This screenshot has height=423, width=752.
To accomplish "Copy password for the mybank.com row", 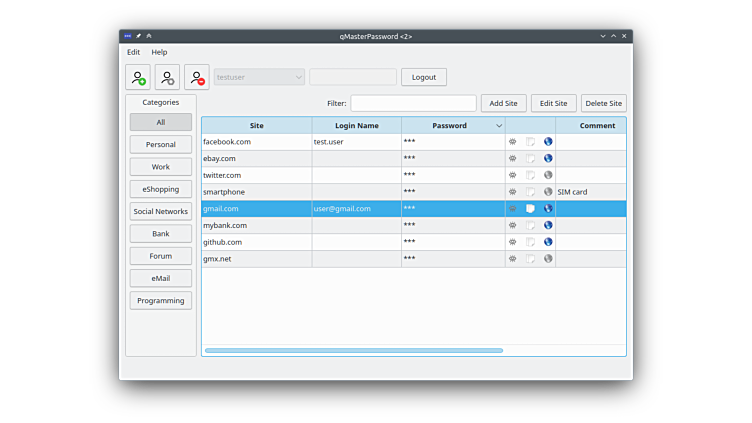I will pos(531,226).
